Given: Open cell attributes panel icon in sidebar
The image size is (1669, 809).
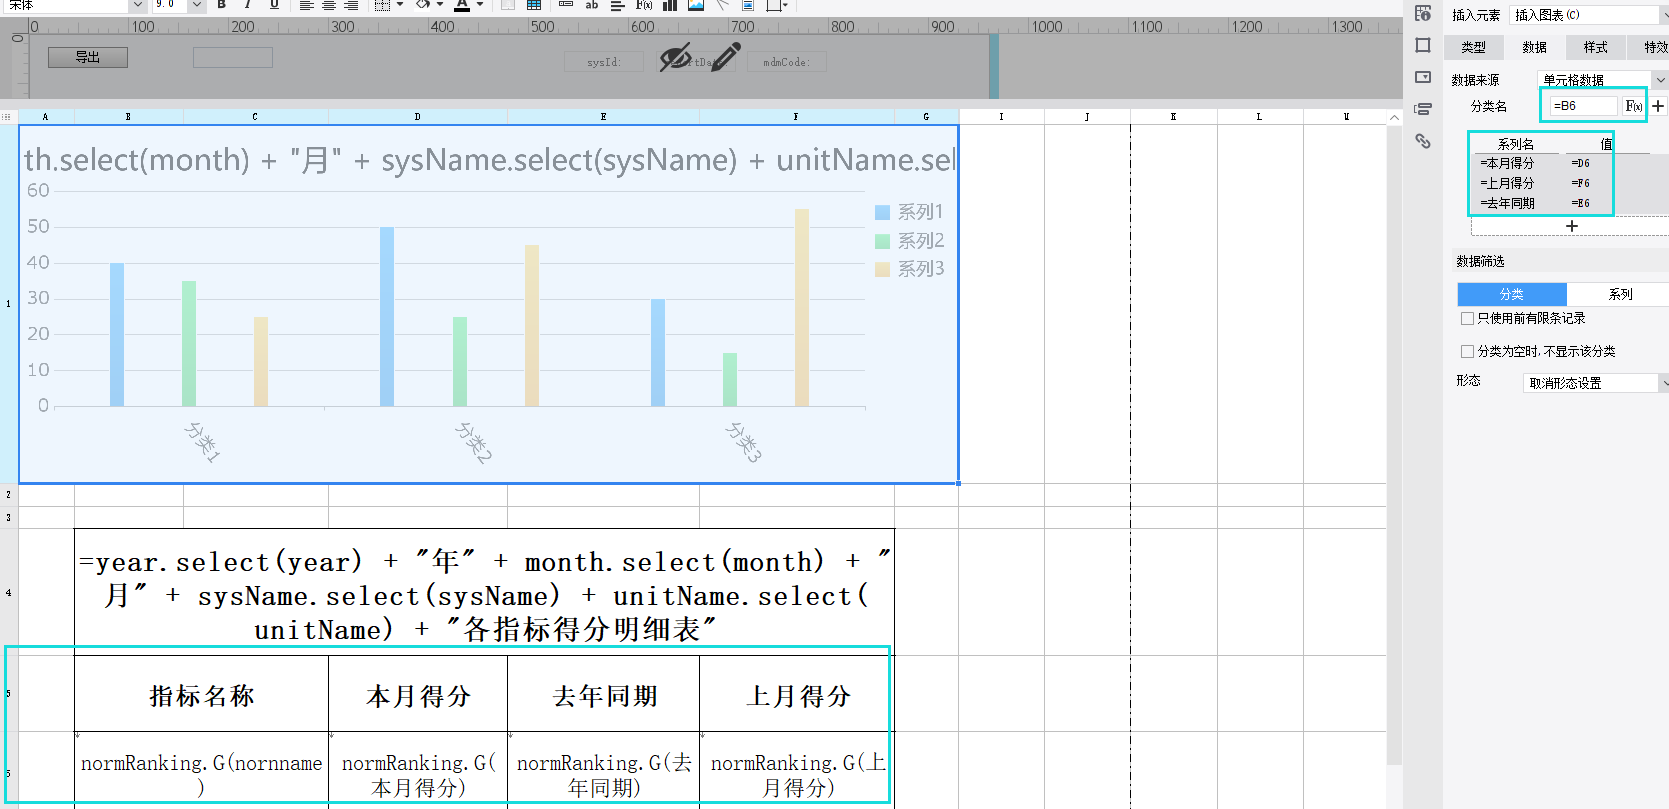Looking at the screenshot, I should [x=1423, y=13].
